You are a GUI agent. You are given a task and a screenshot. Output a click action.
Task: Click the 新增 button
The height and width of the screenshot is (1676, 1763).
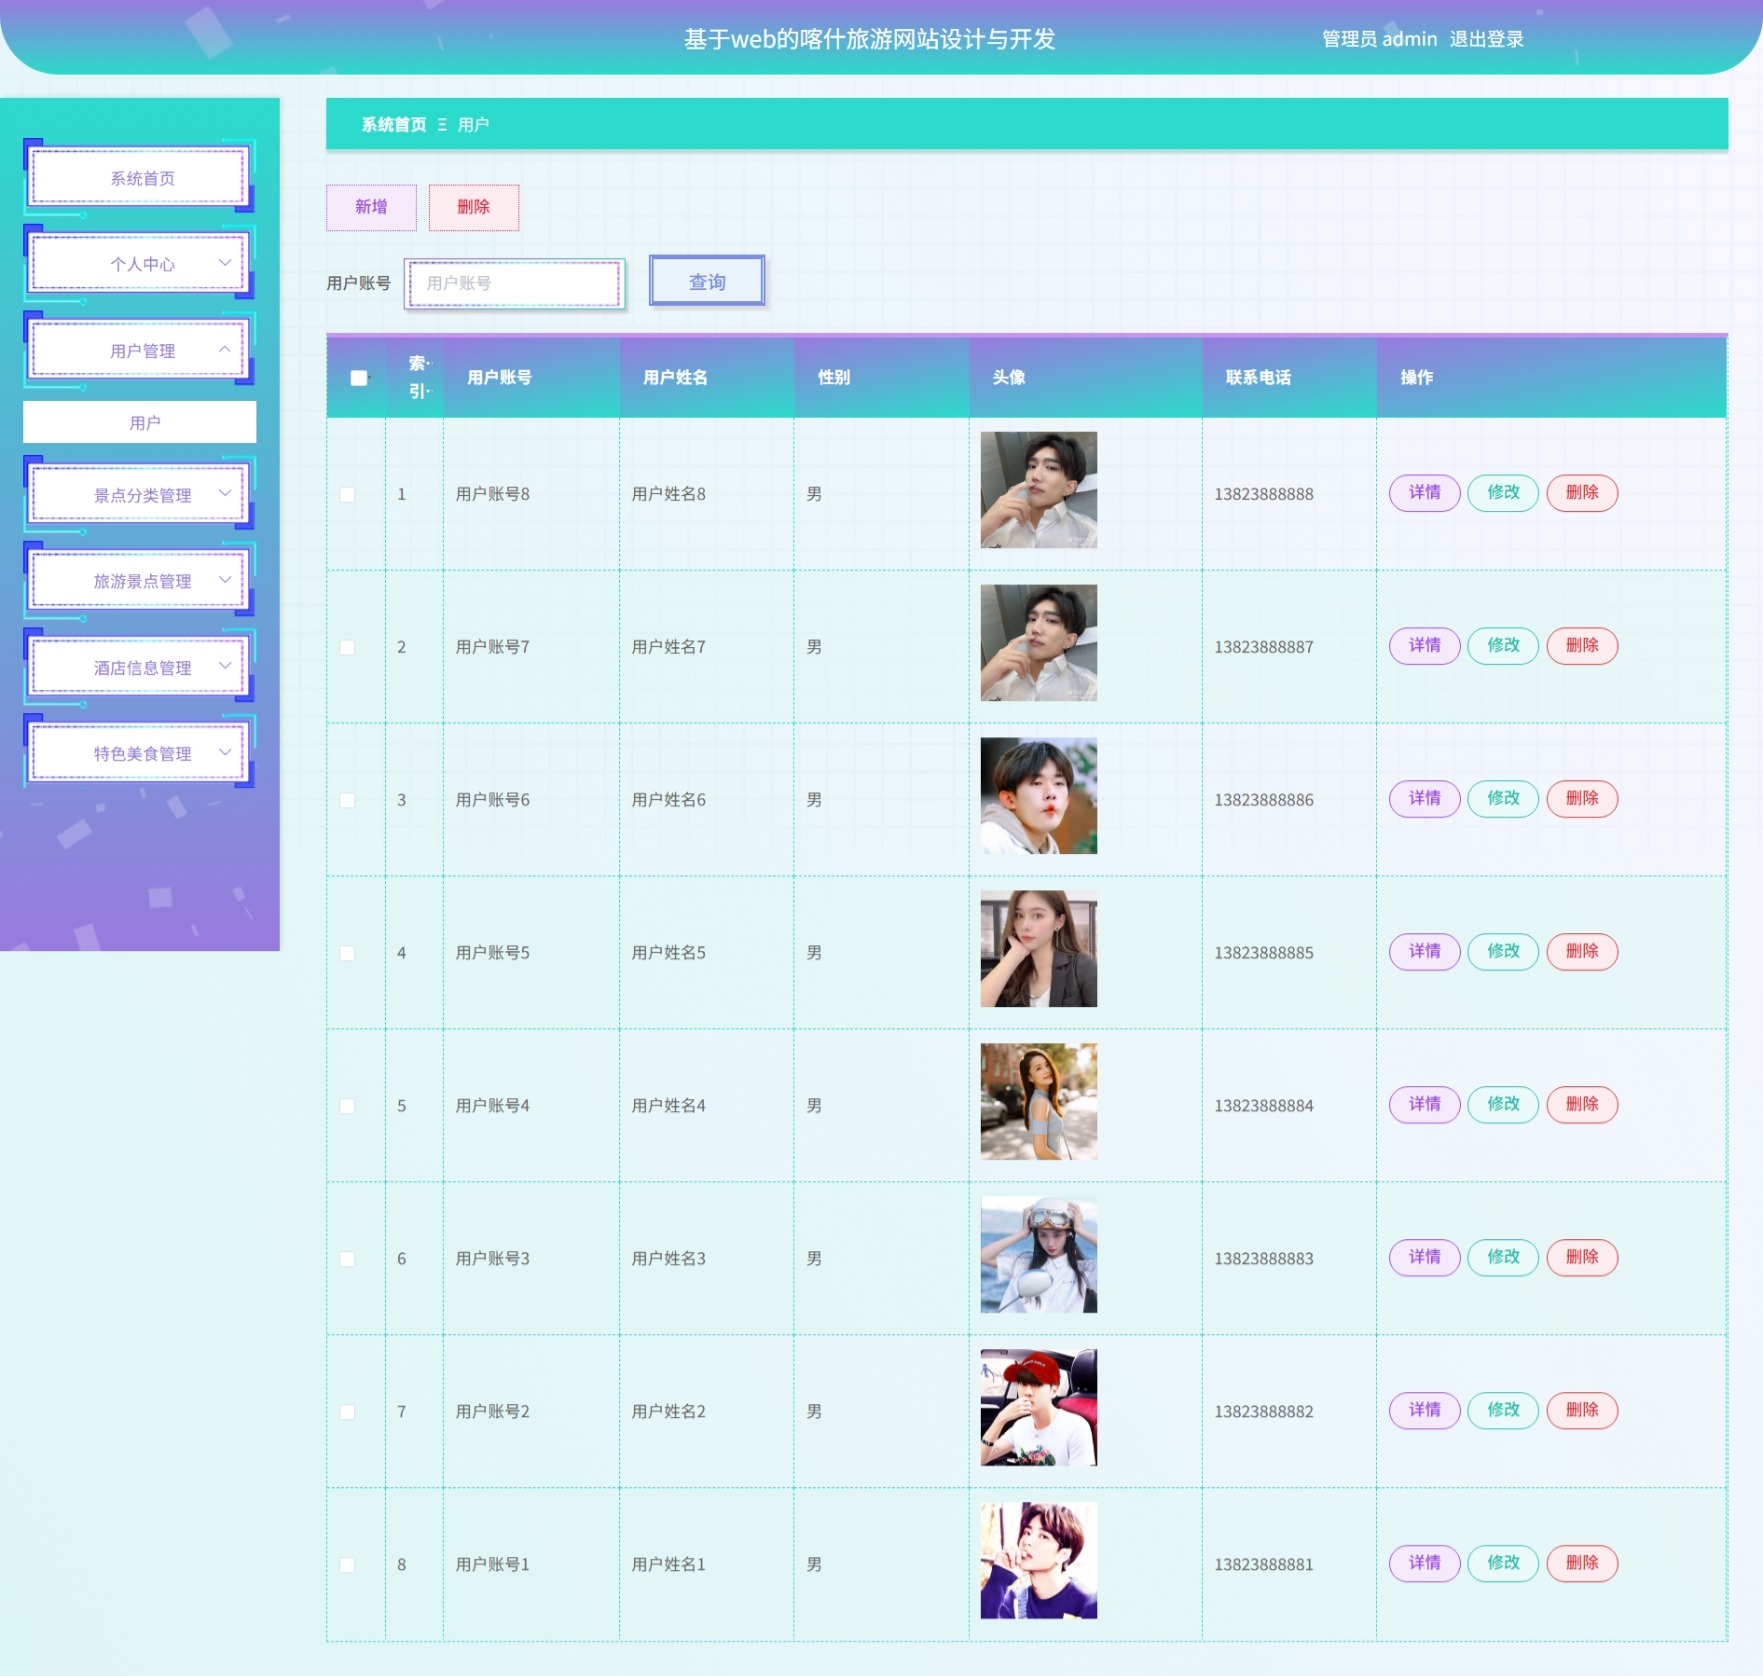point(371,207)
